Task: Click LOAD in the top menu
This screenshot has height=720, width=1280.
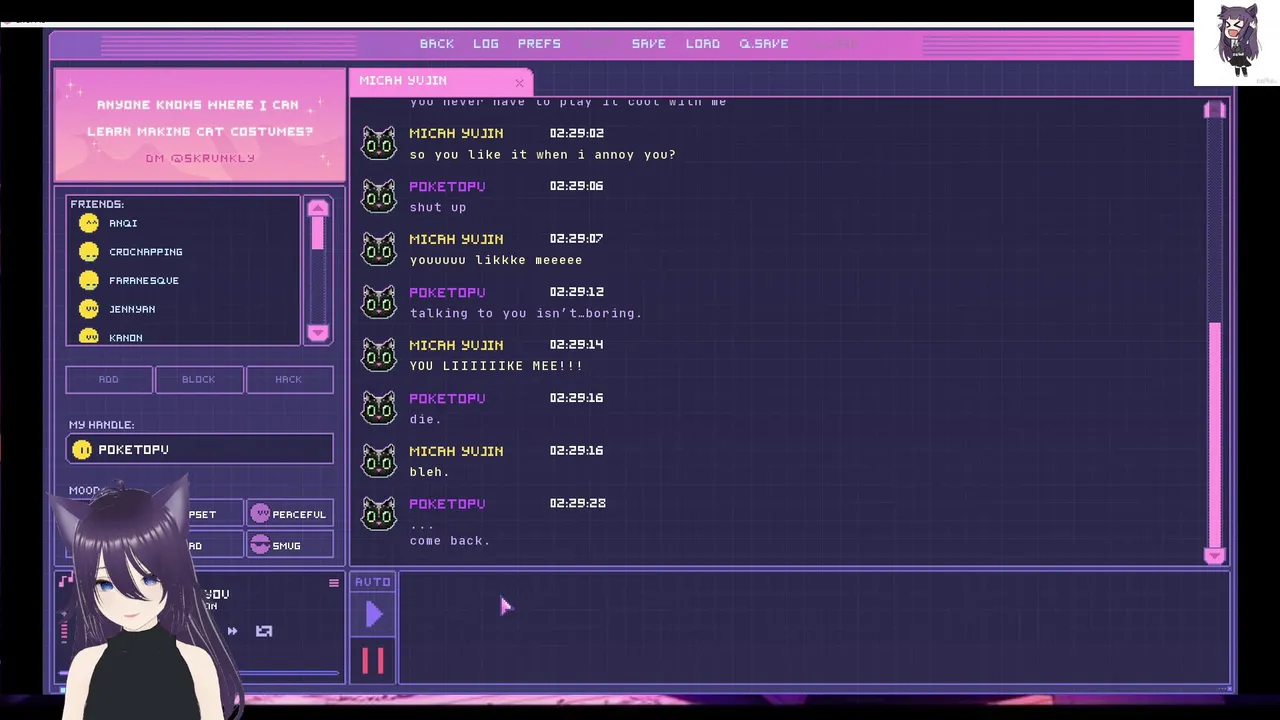Action: (x=703, y=44)
